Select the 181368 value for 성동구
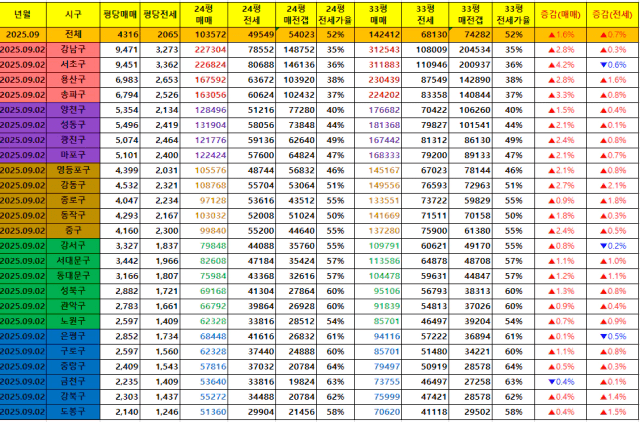Viewport: 640px width, 422px height. pos(378,125)
